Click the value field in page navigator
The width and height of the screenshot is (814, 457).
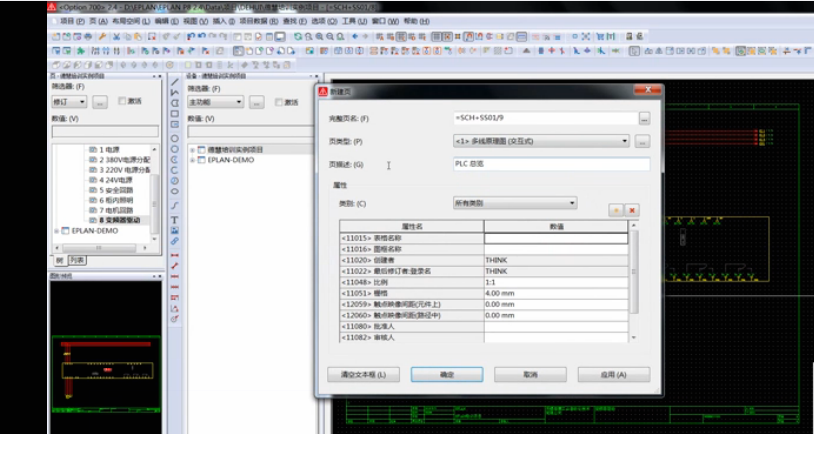click(x=105, y=131)
